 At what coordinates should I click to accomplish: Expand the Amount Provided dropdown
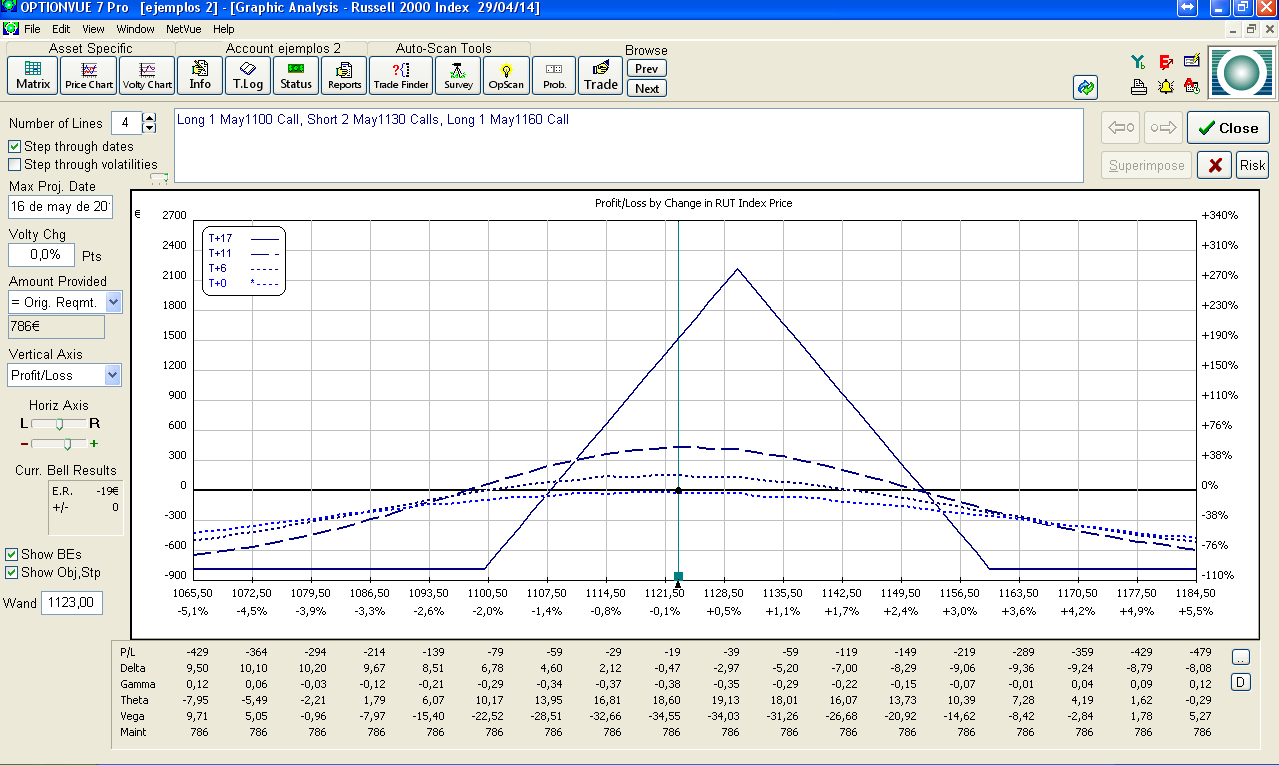coord(113,302)
